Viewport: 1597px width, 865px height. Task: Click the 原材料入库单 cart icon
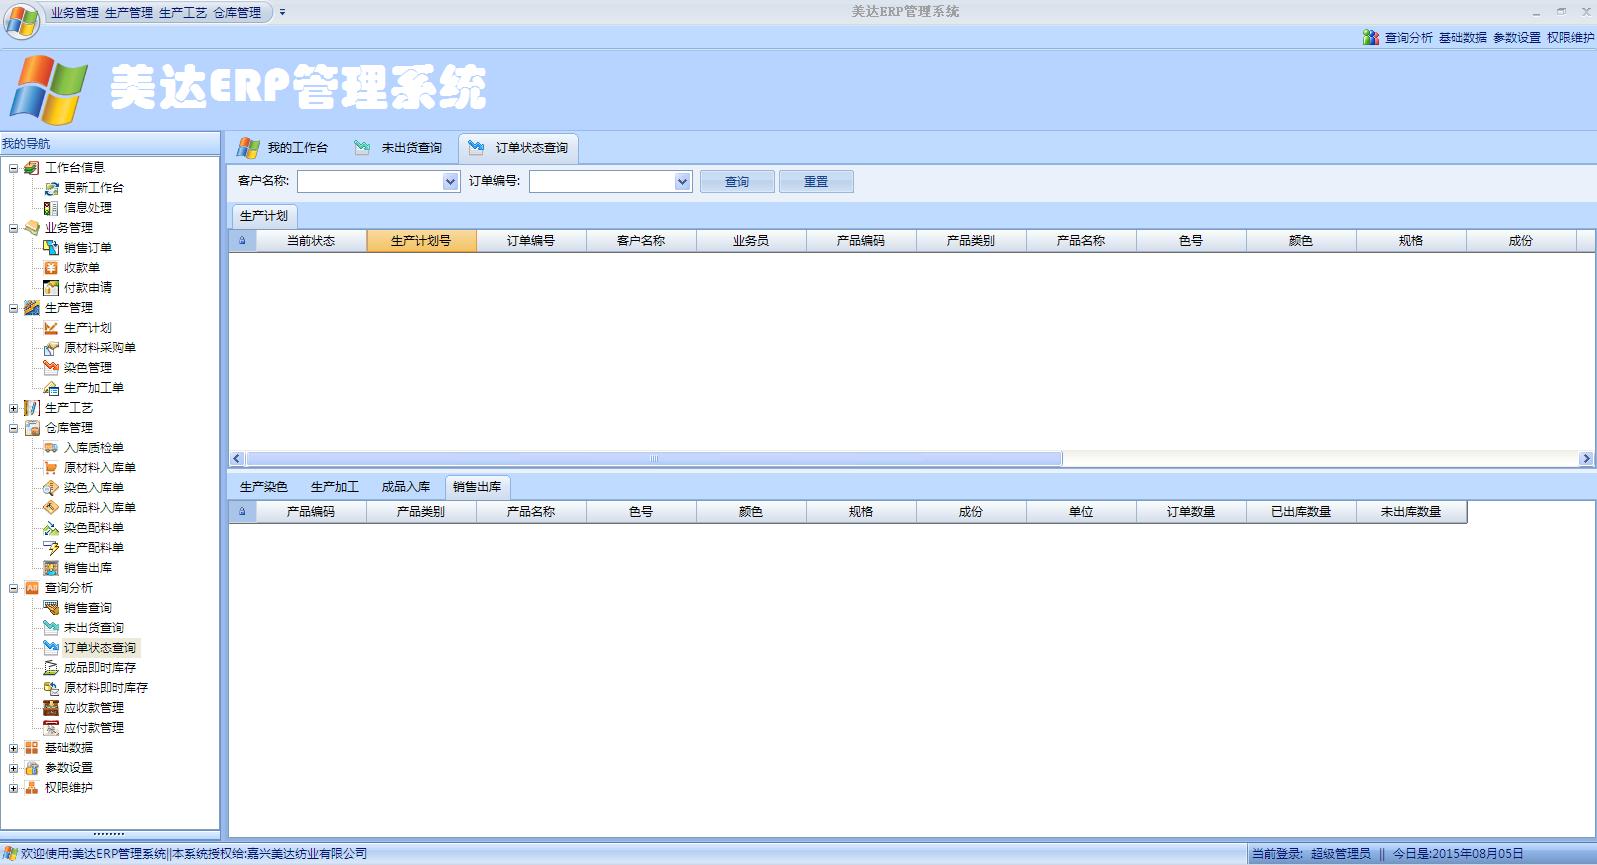pos(51,468)
